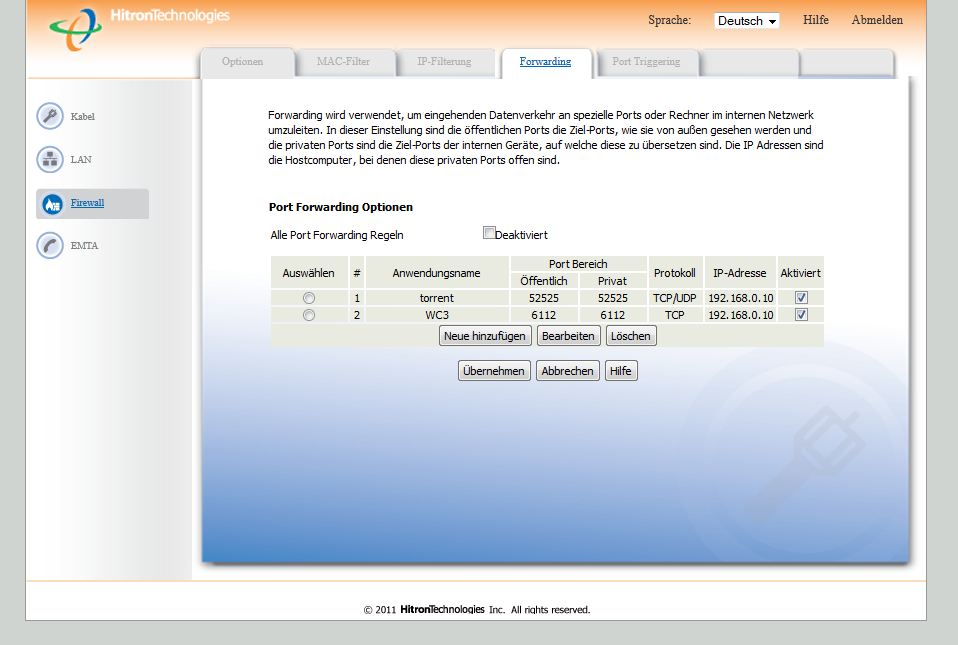
Task: Select the Firewall flame icon
Action: coord(51,203)
